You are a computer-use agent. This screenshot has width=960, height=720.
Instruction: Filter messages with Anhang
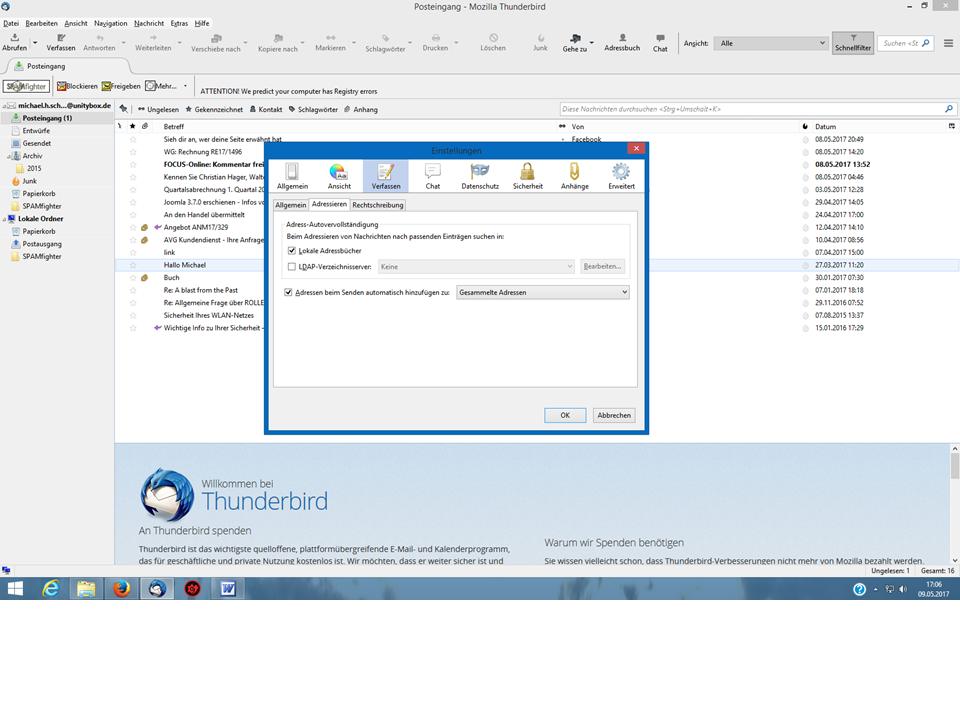coord(360,110)
